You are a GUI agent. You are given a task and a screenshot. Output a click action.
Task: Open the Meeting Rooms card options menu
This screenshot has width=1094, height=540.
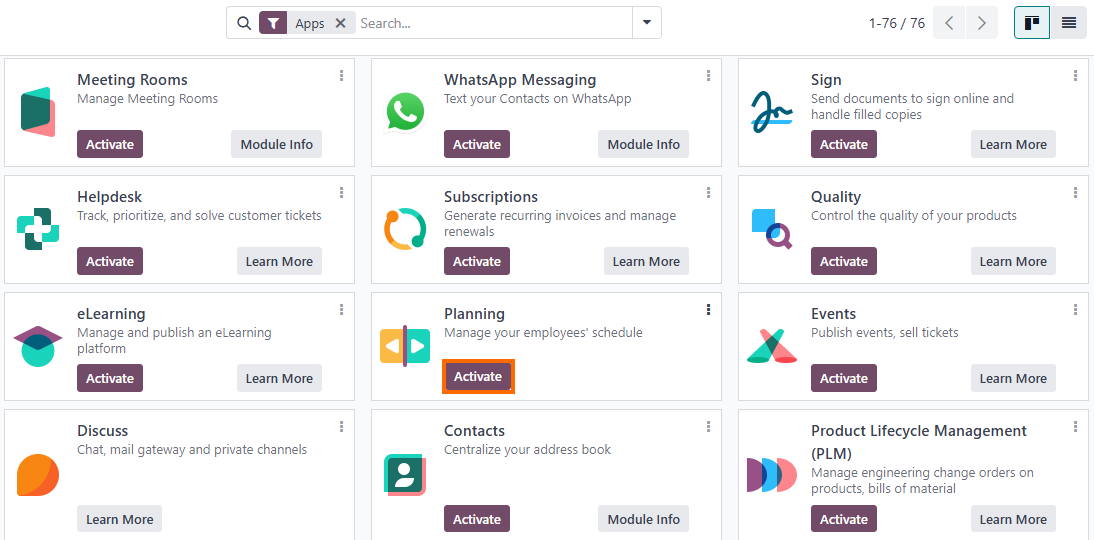tap(341, 75)
